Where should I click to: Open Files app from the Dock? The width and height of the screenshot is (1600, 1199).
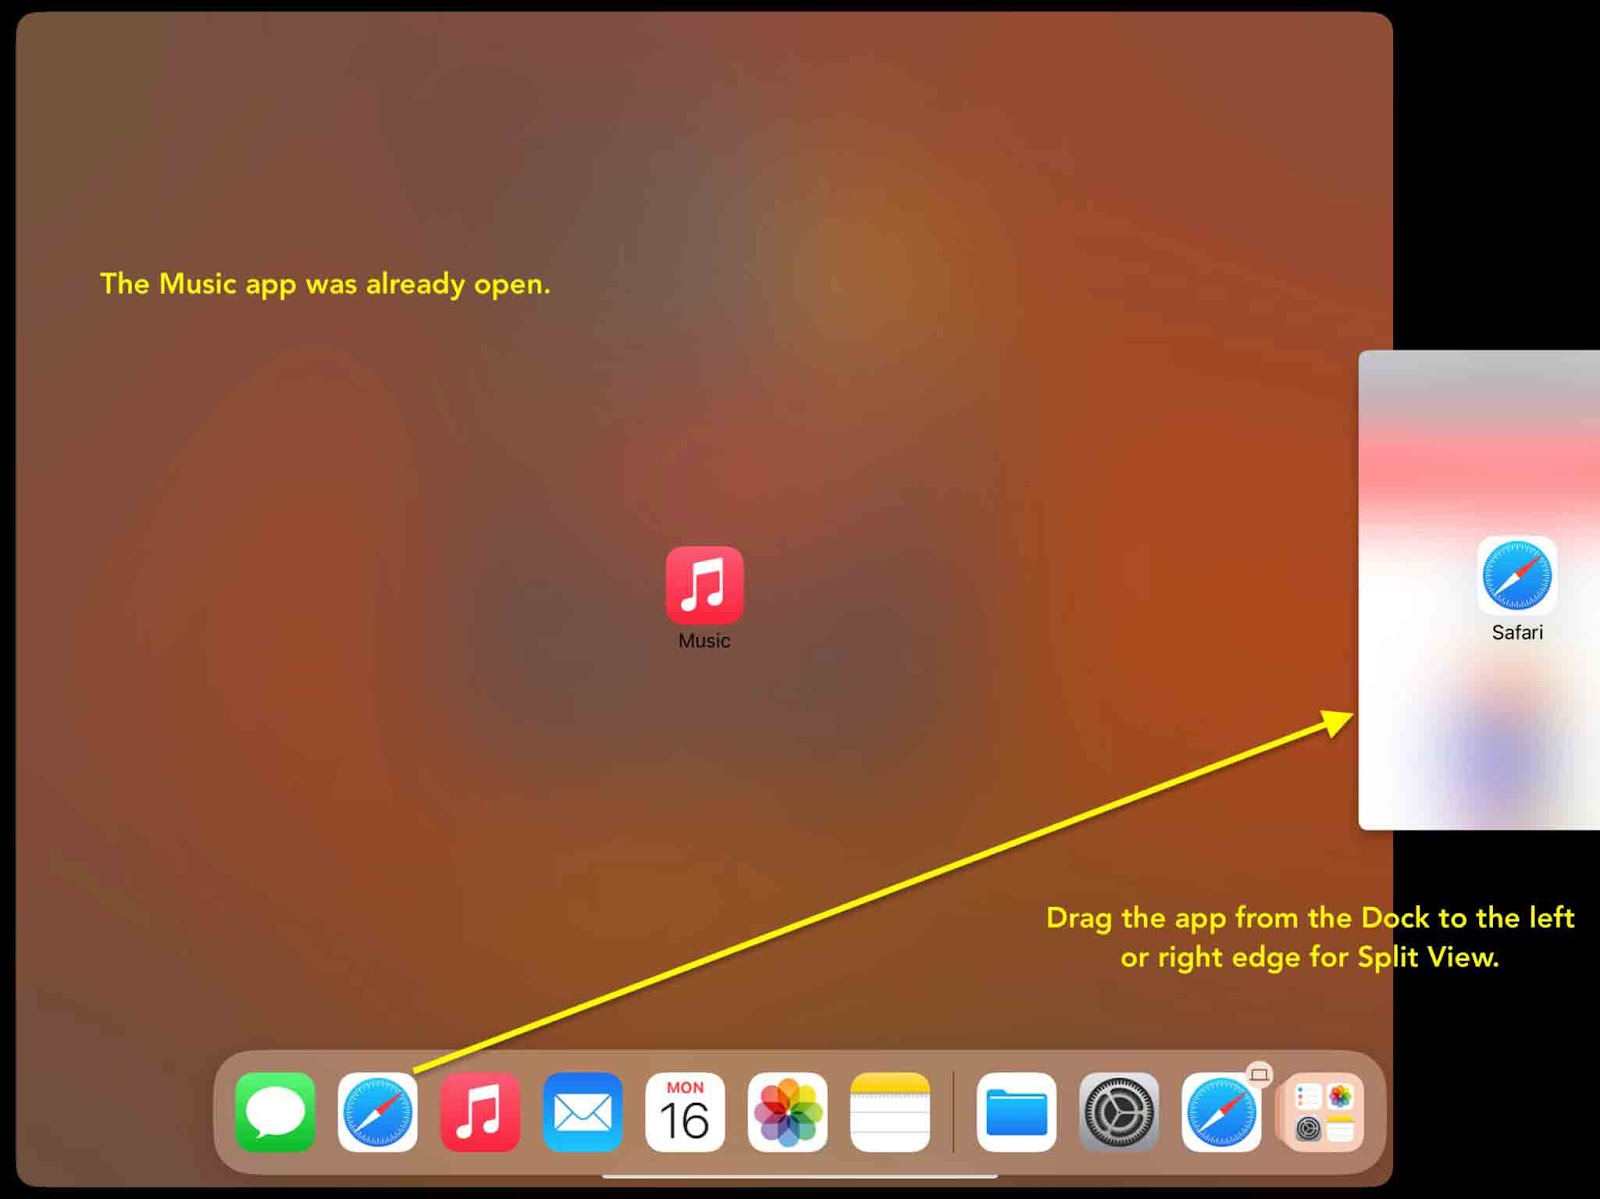(1016, 1112)
